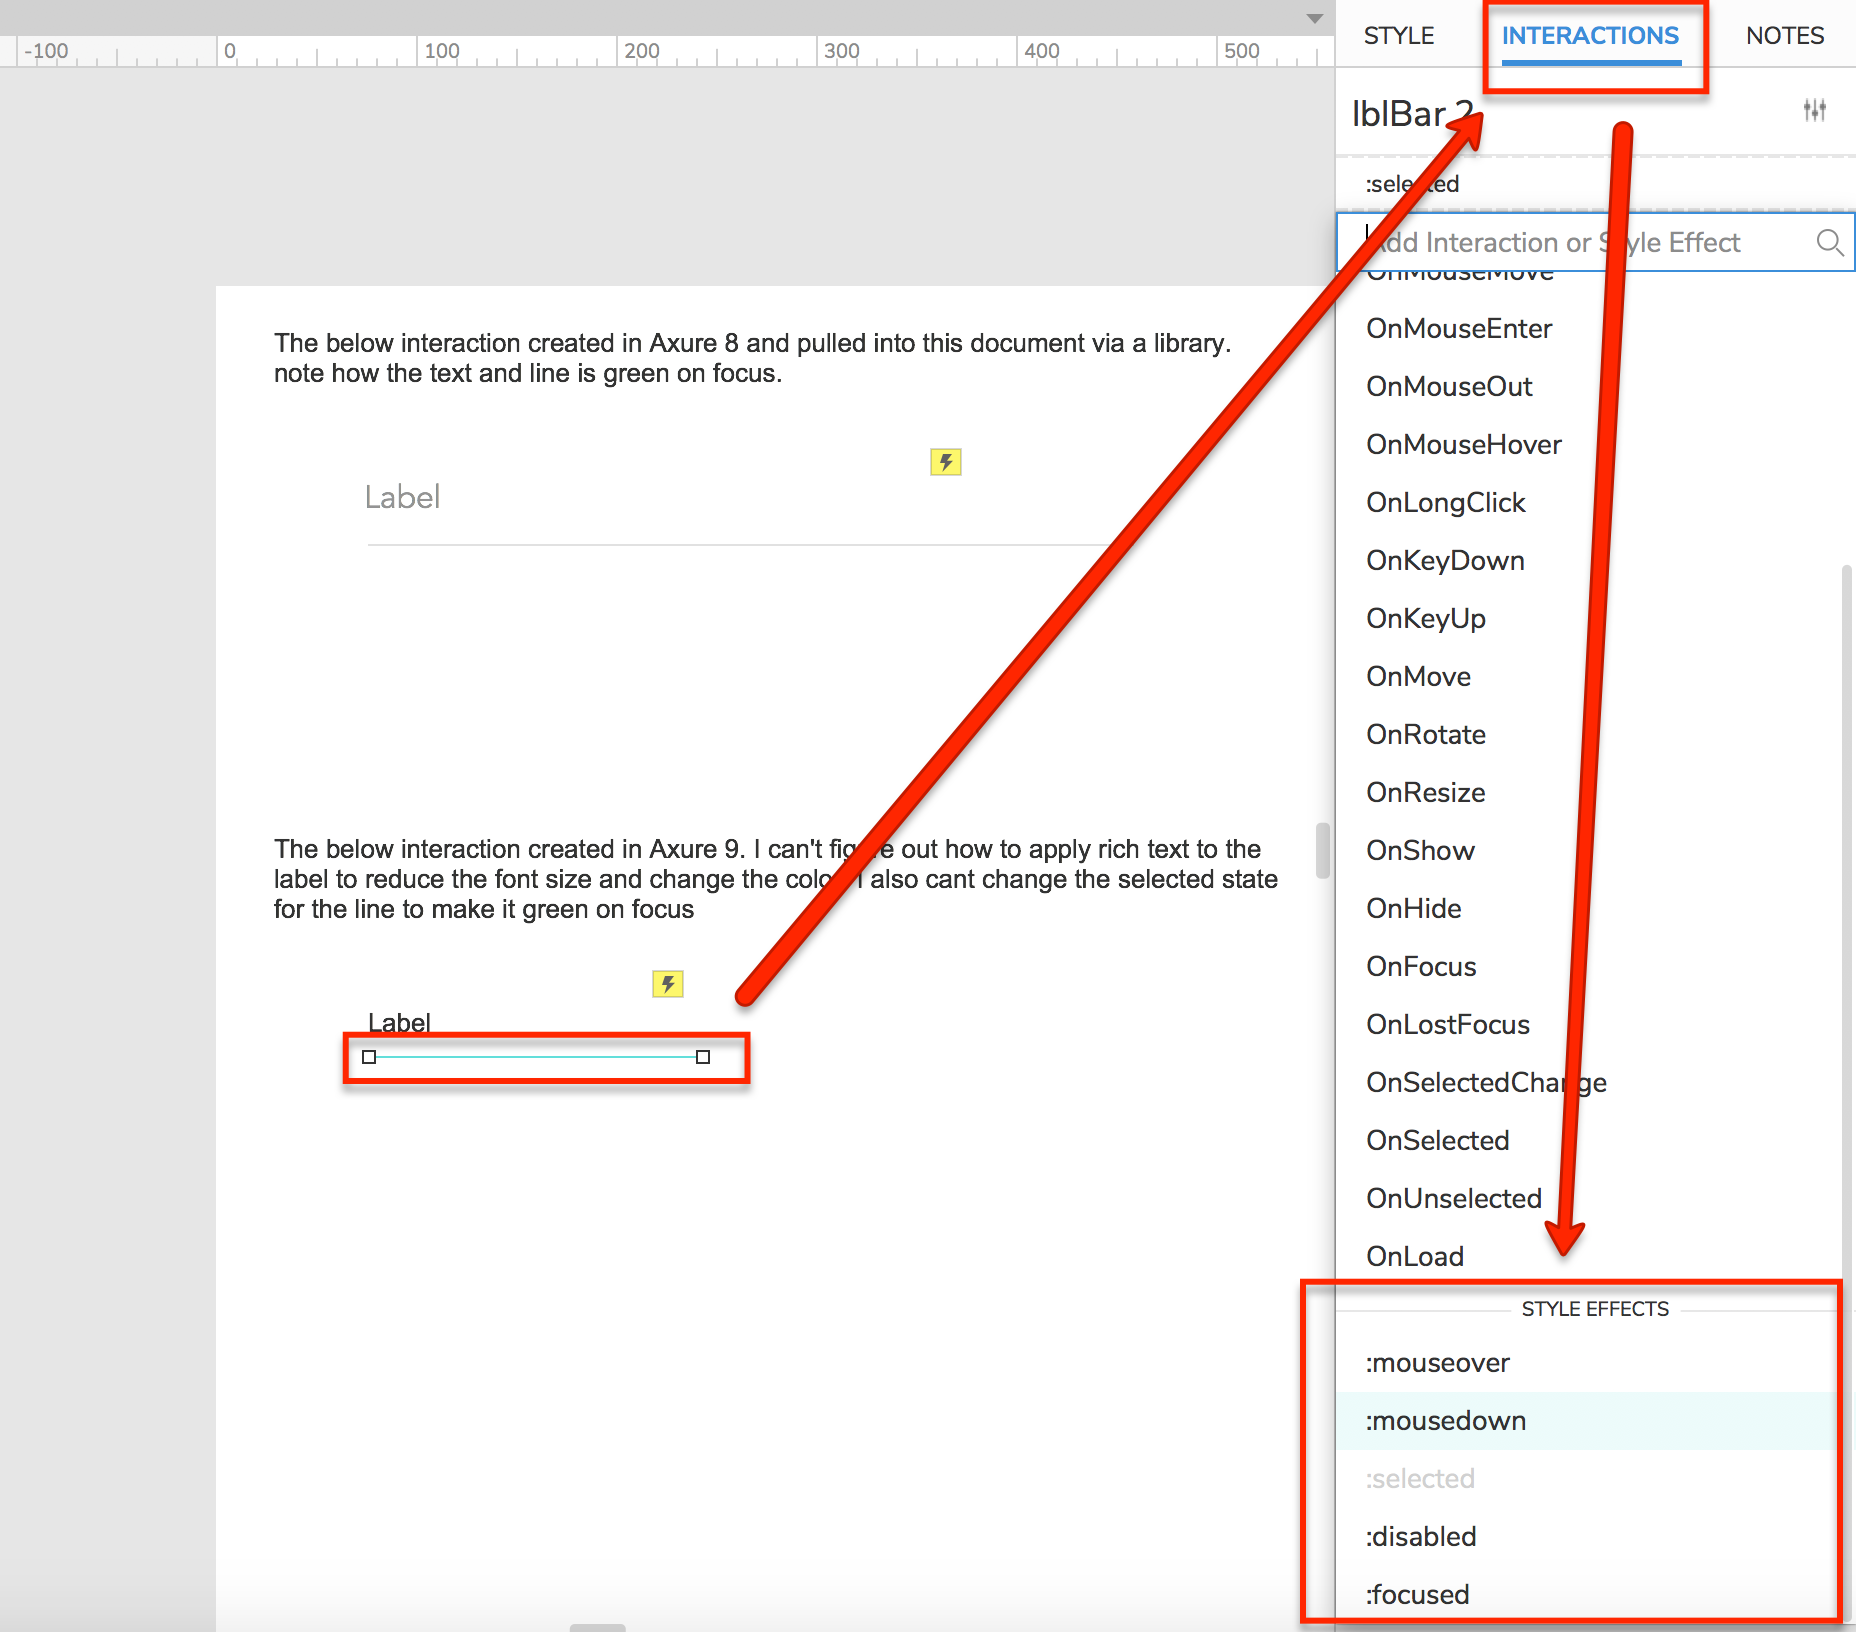Click the lightning bolt icon above the selected line widget
1856x1632 pixels.
[666, 984]
